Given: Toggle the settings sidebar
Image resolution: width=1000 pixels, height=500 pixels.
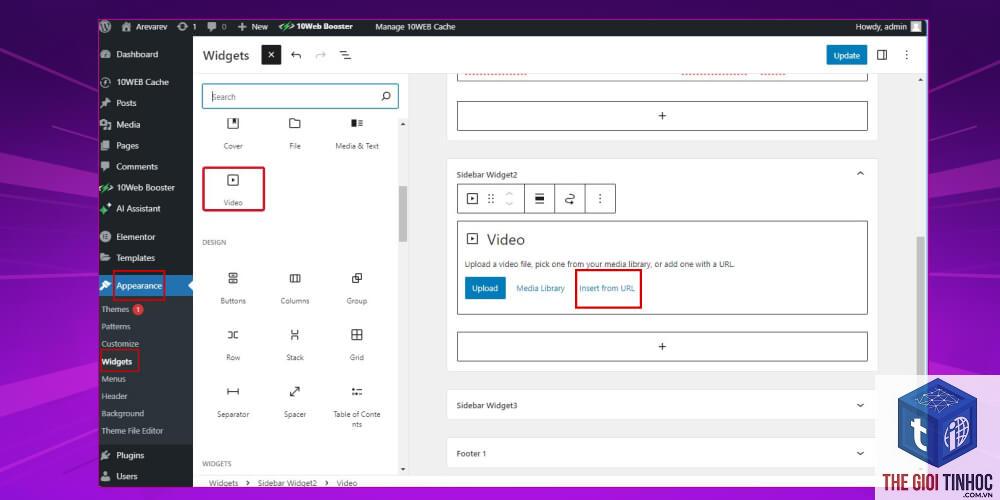Looking at the screenshot, I should (882, 55).
